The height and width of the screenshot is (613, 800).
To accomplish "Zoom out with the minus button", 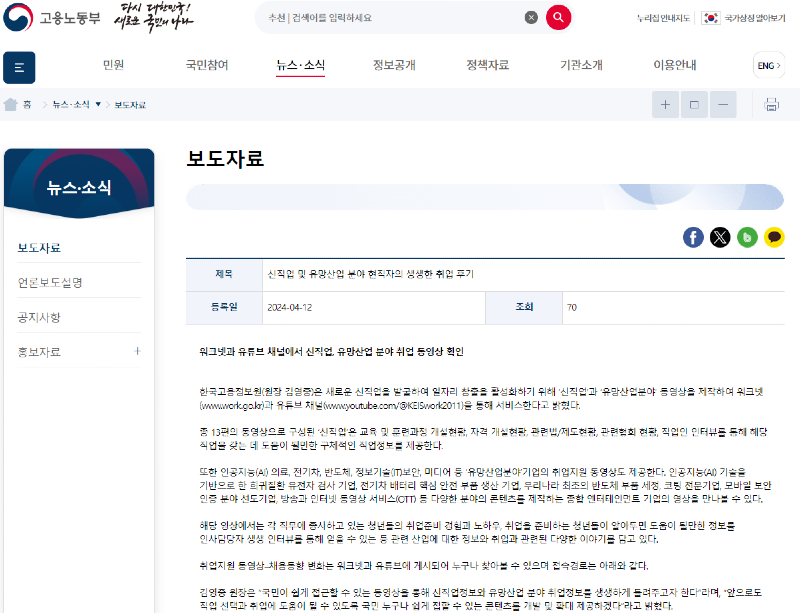I will click(x=723, y=105).
